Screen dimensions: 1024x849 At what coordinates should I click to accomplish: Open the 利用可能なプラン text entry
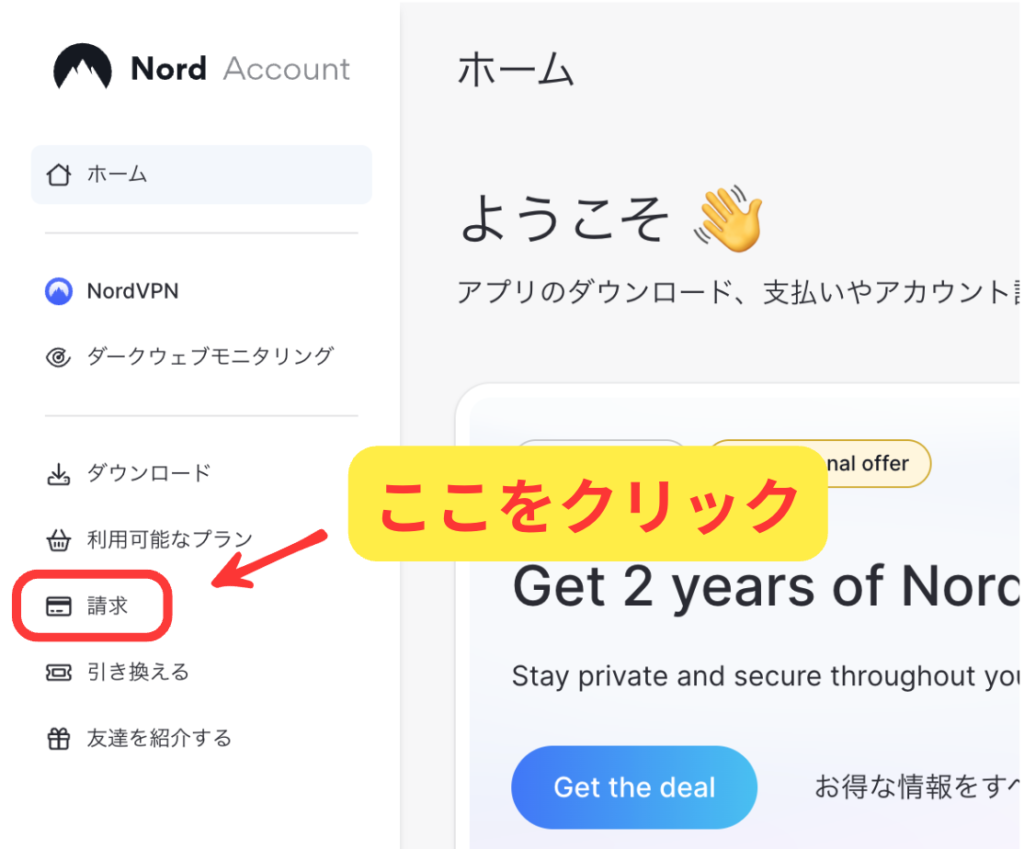(170, 541)
